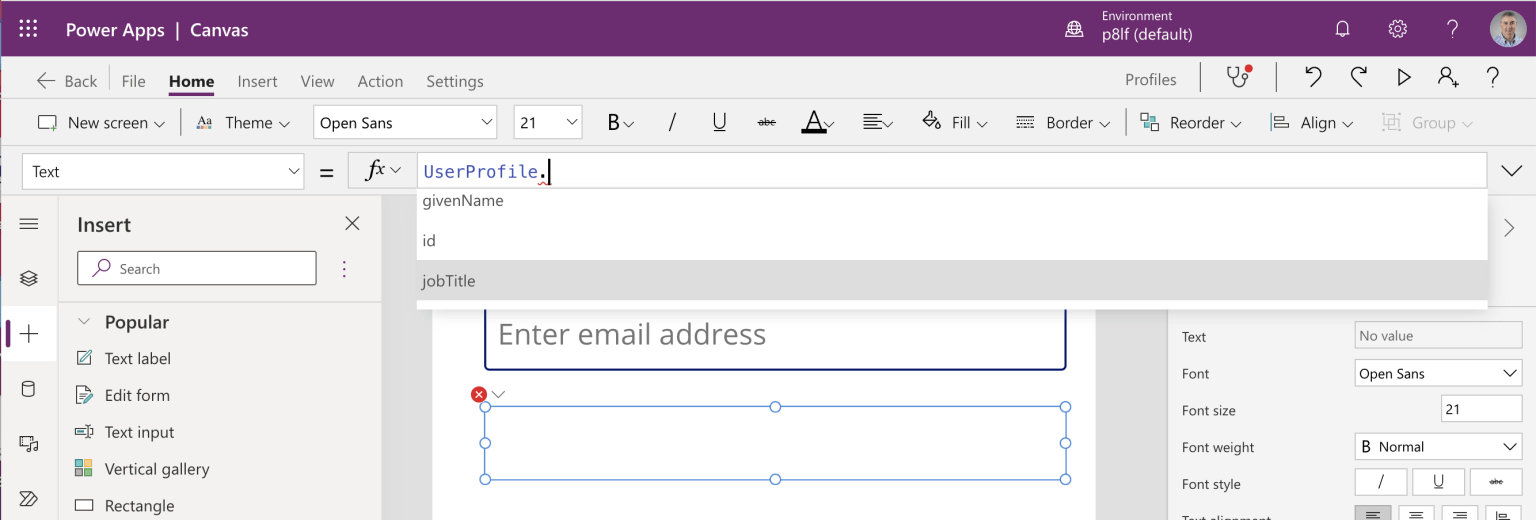Viewport: 1536px width, 520px height.
Task: Toggle italic formatting
Action: point(672,122)
